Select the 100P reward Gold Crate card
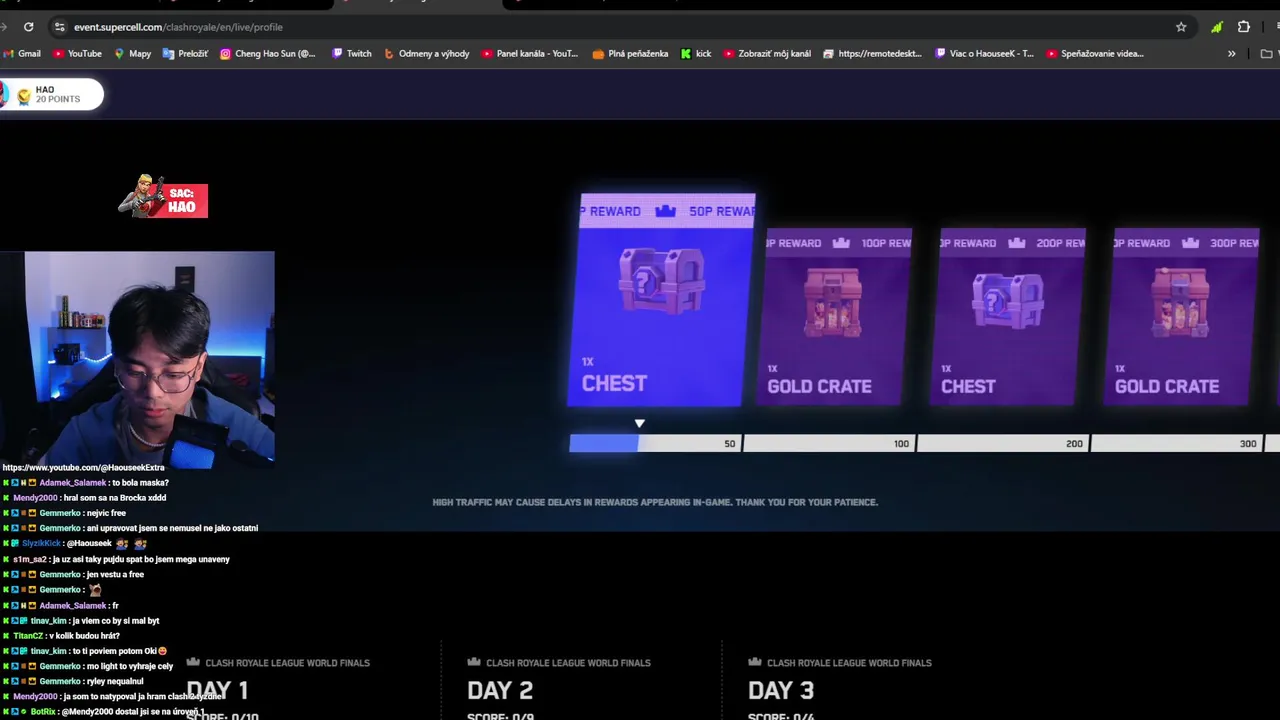 (x=834, y=317)
